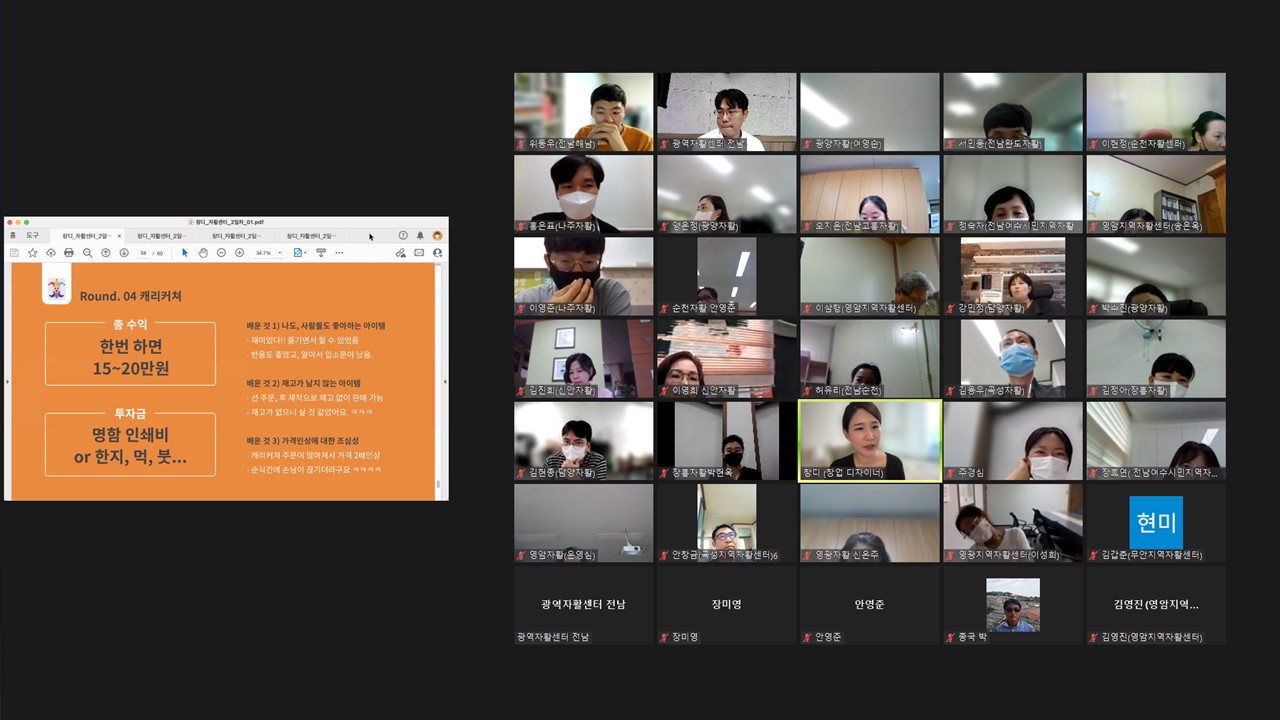Switch to the second document tab
This screenshot has height=720, width=1280.
158,236
